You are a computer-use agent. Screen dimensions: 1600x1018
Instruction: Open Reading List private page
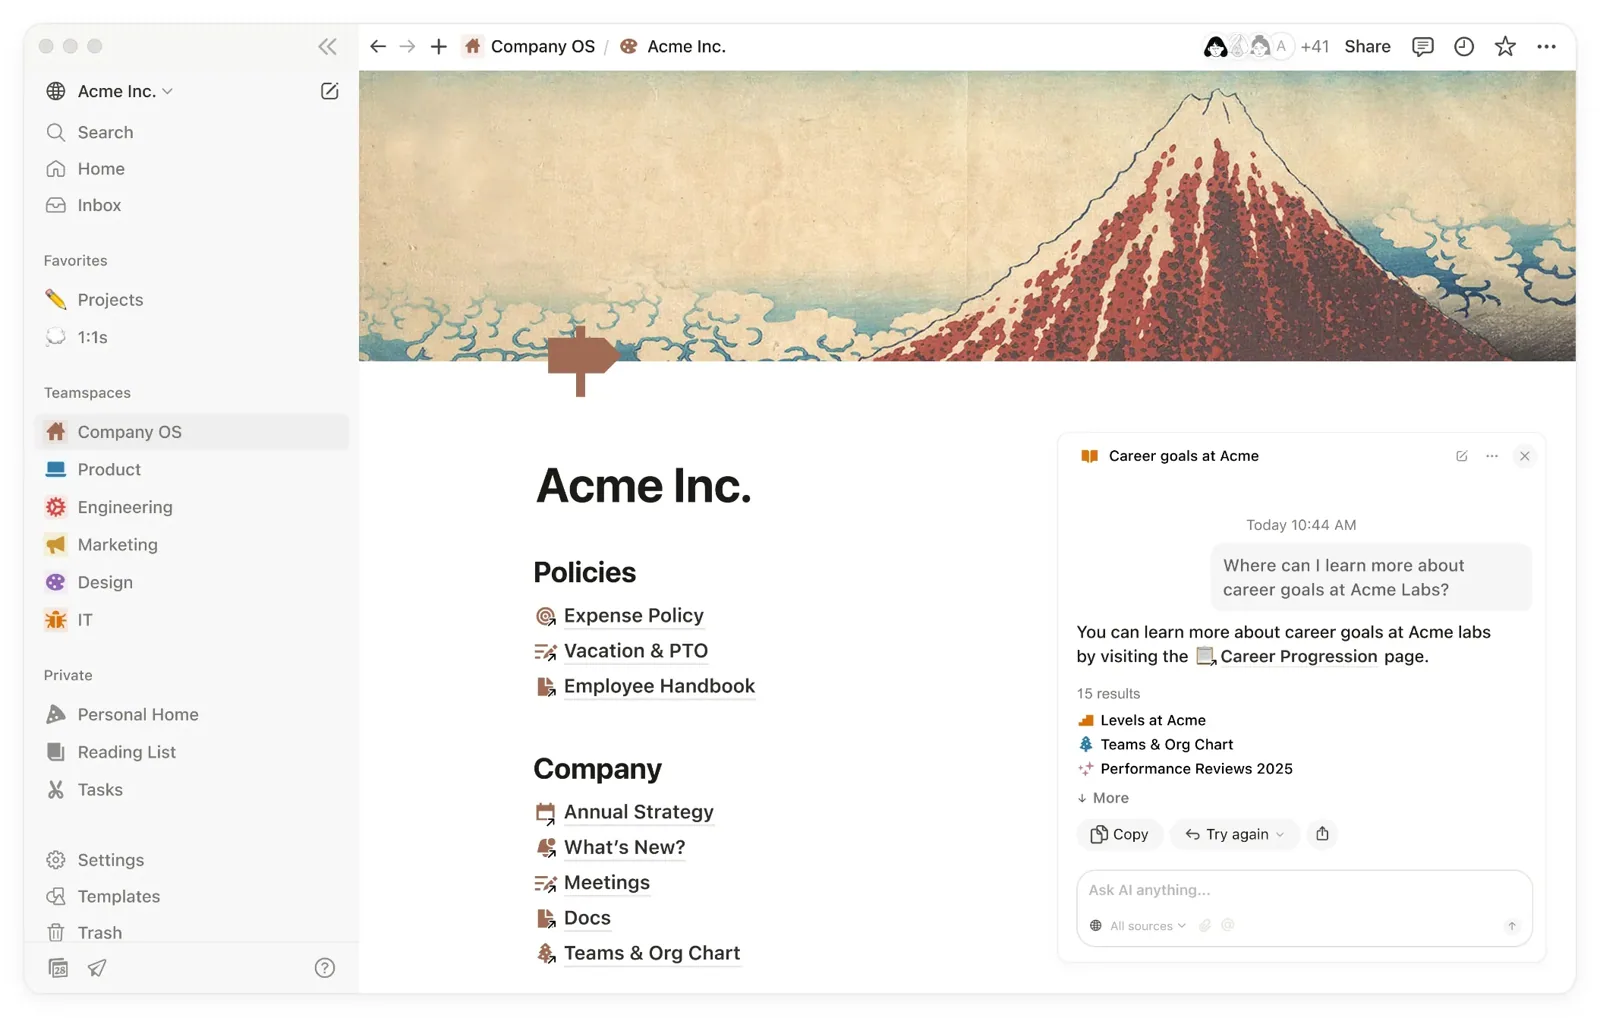(192, 752)
